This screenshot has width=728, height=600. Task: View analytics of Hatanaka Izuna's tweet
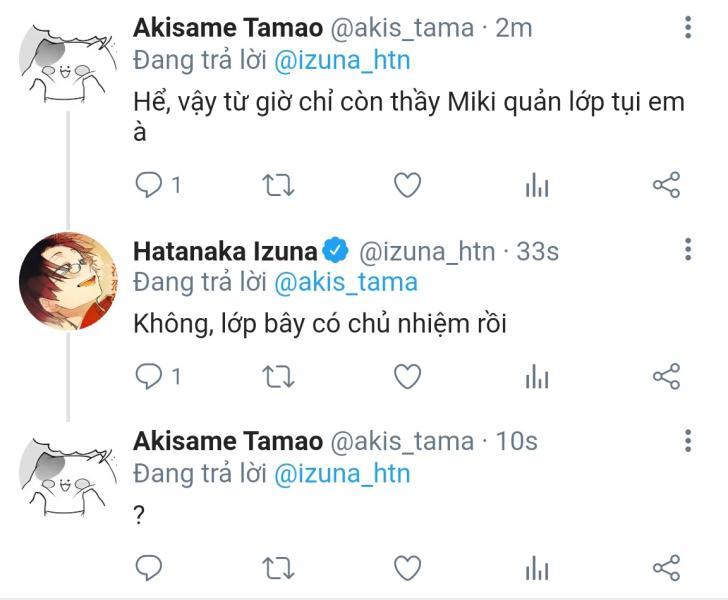[537, 376]
